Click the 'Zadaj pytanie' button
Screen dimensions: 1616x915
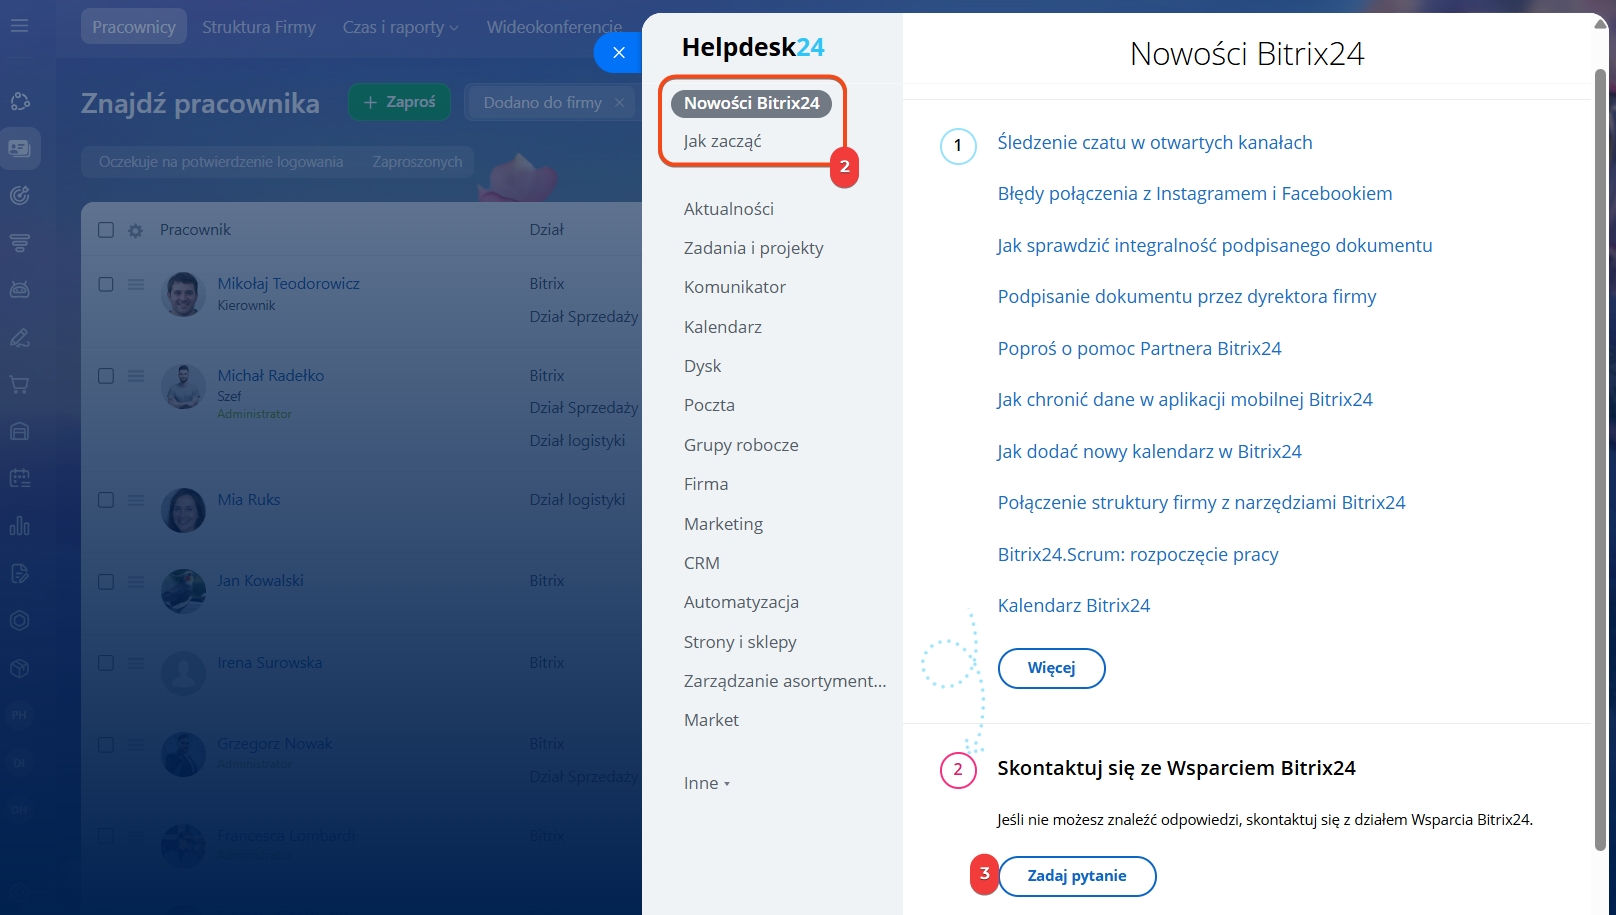[1077, 876]
